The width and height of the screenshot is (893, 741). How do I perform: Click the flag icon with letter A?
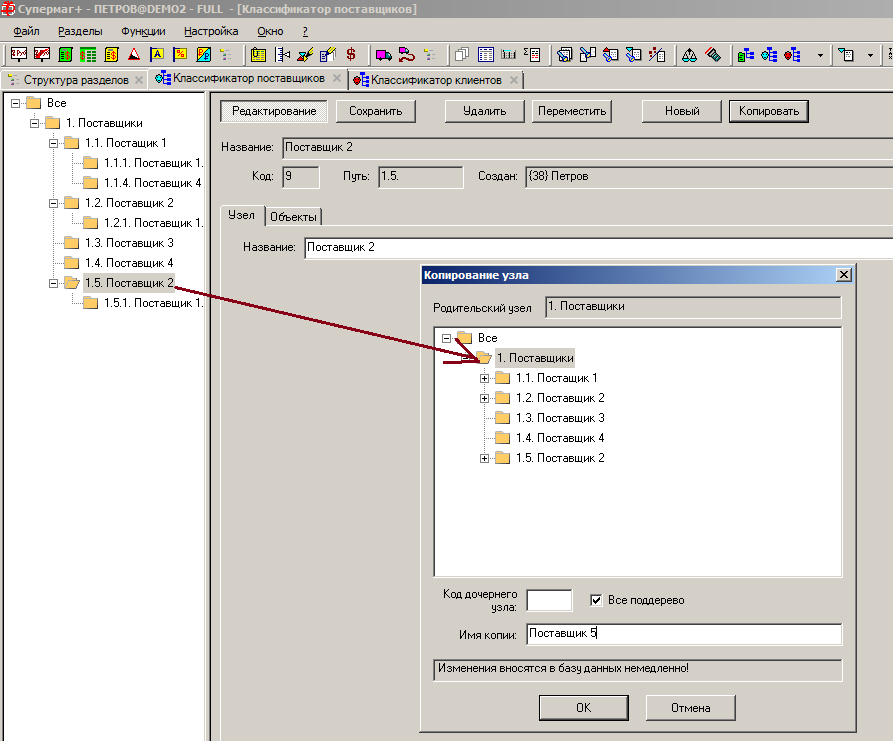pyautogui.click(x=157, y=55)
